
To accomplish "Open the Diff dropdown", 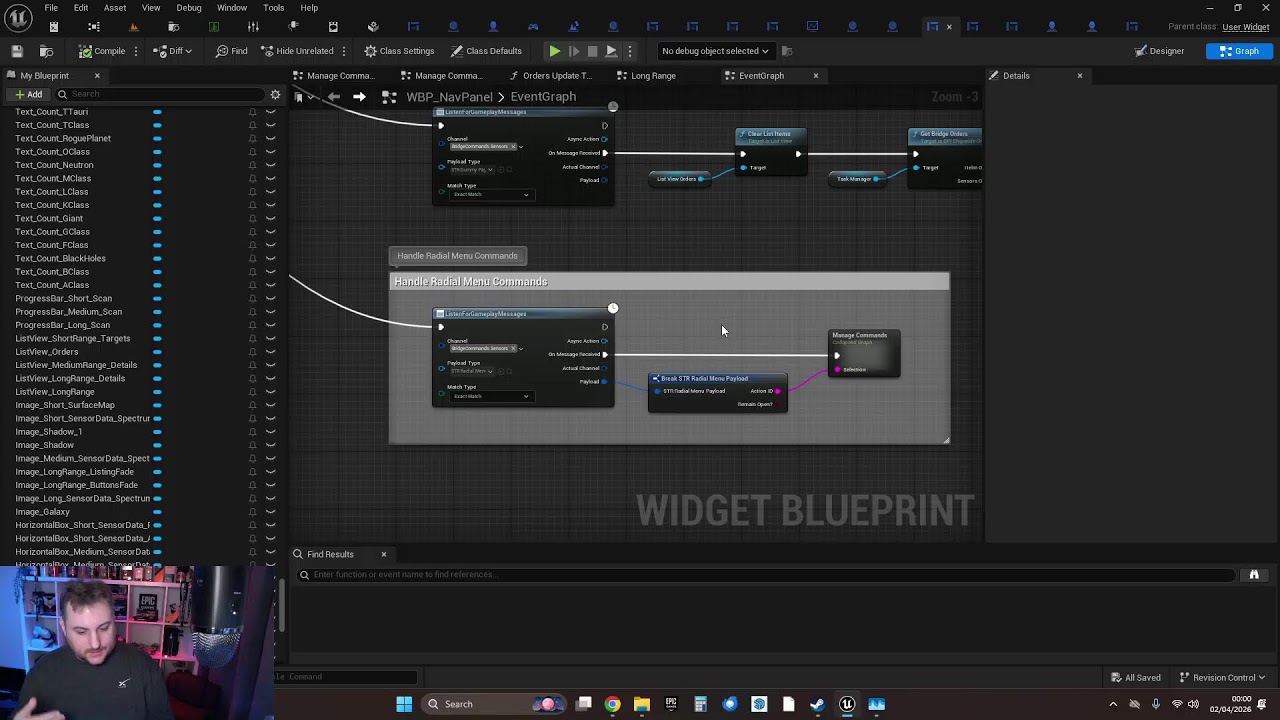I will (x=174, y=51).
